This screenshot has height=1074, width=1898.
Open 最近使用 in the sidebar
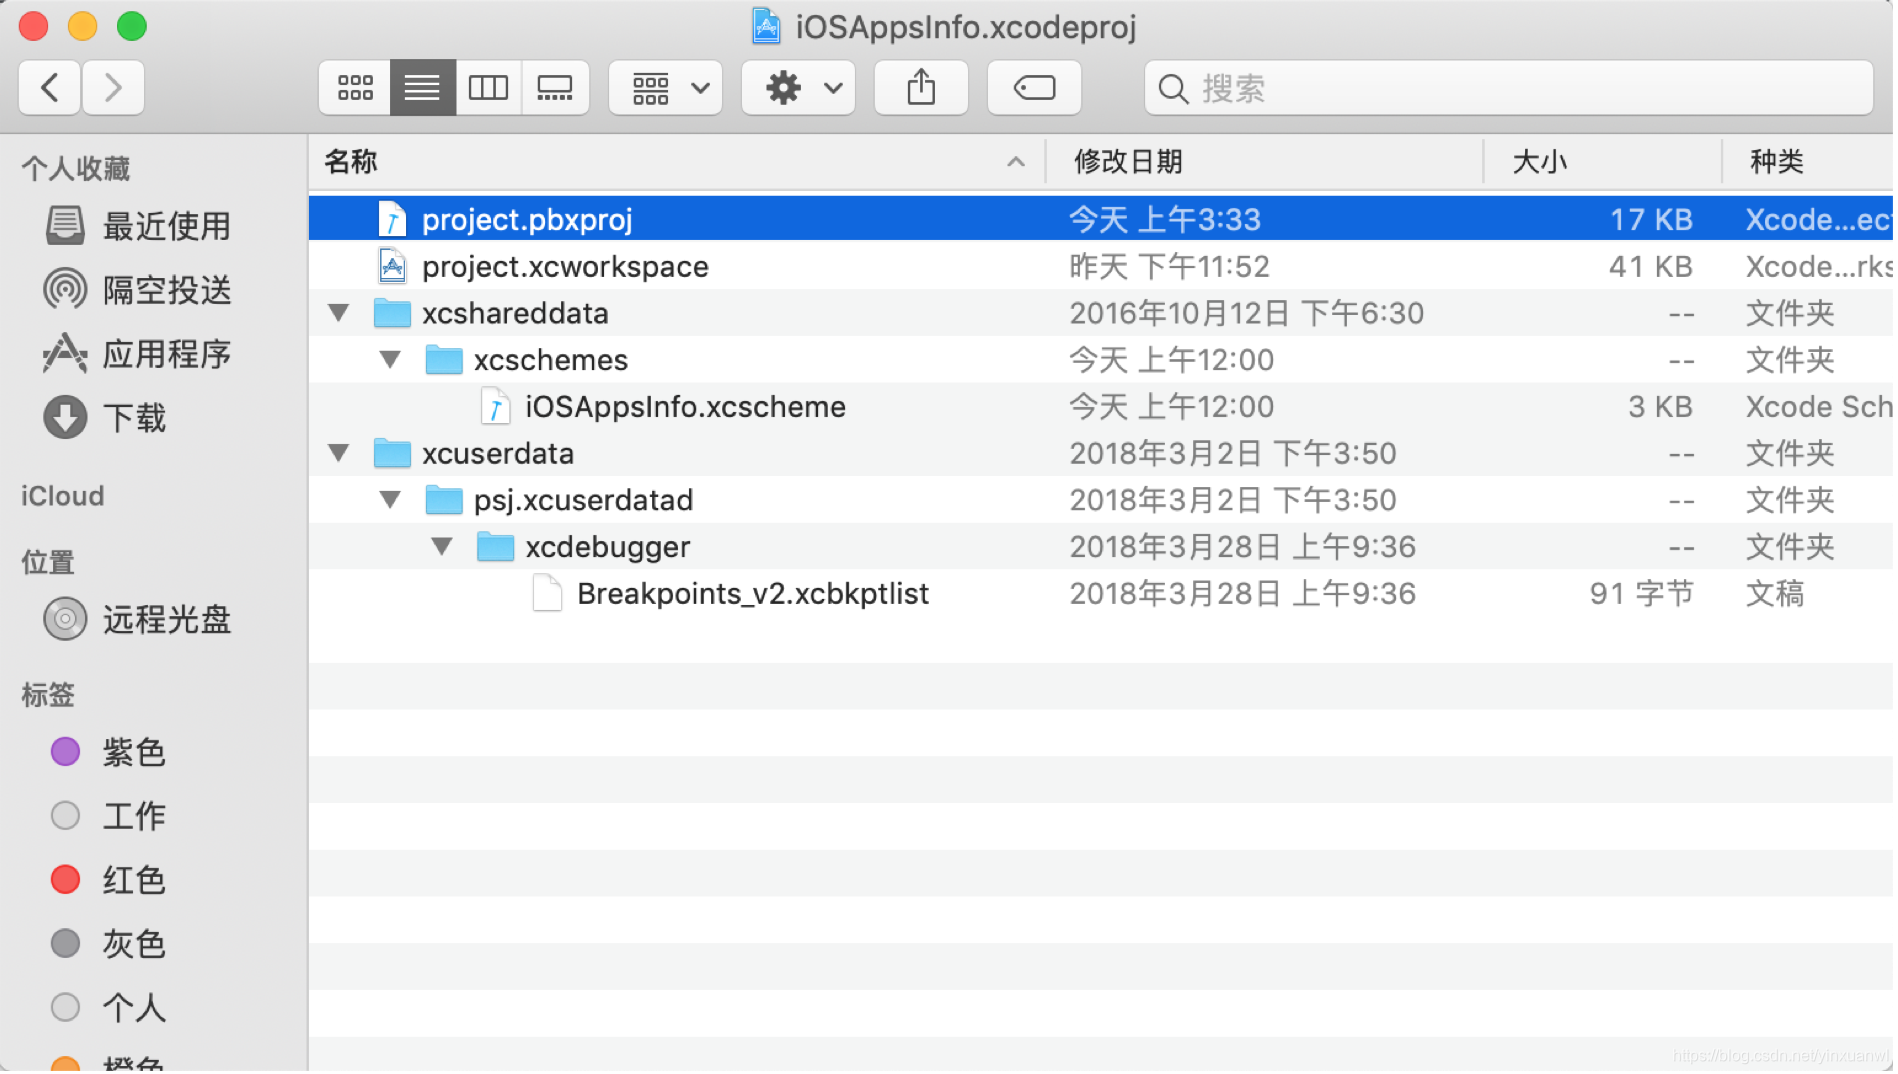138,226
